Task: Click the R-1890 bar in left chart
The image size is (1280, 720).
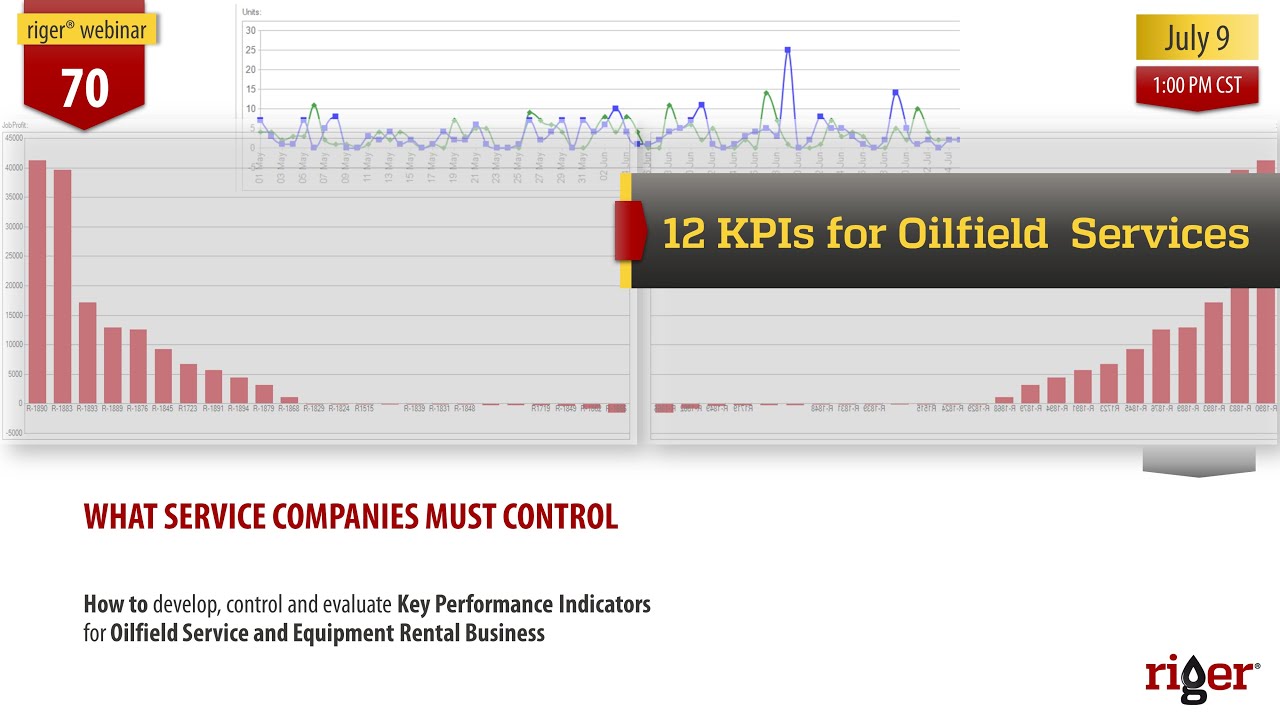Action: click(x=37, y=282)
